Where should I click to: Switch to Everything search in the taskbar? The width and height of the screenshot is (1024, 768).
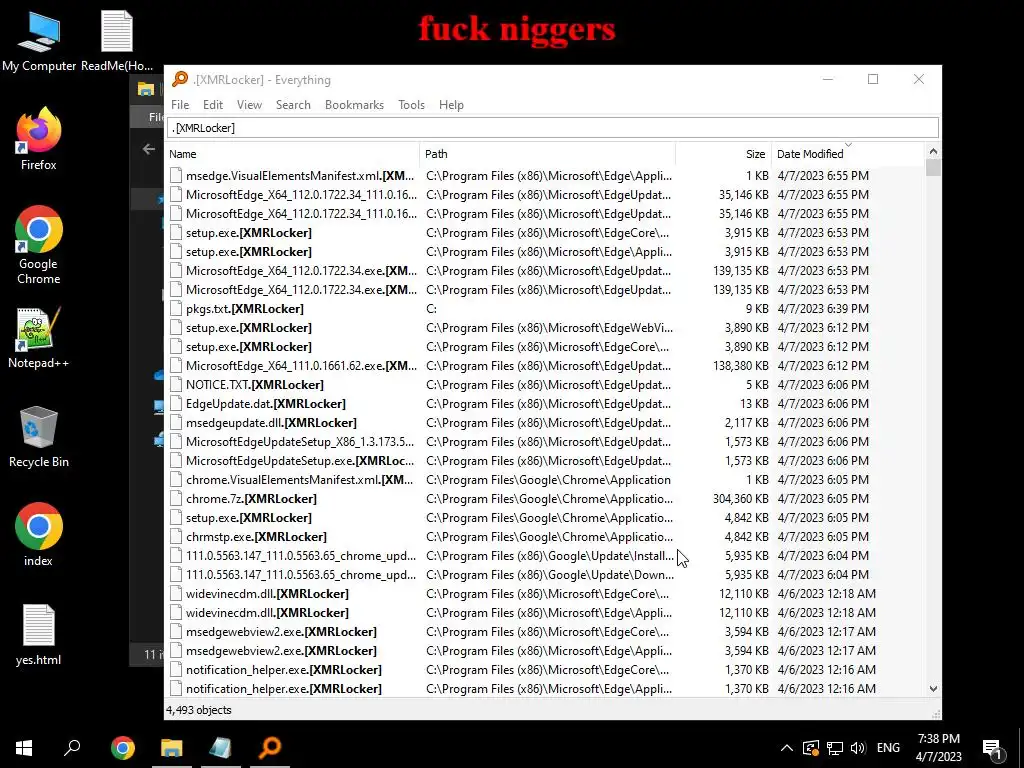point(270,747)
